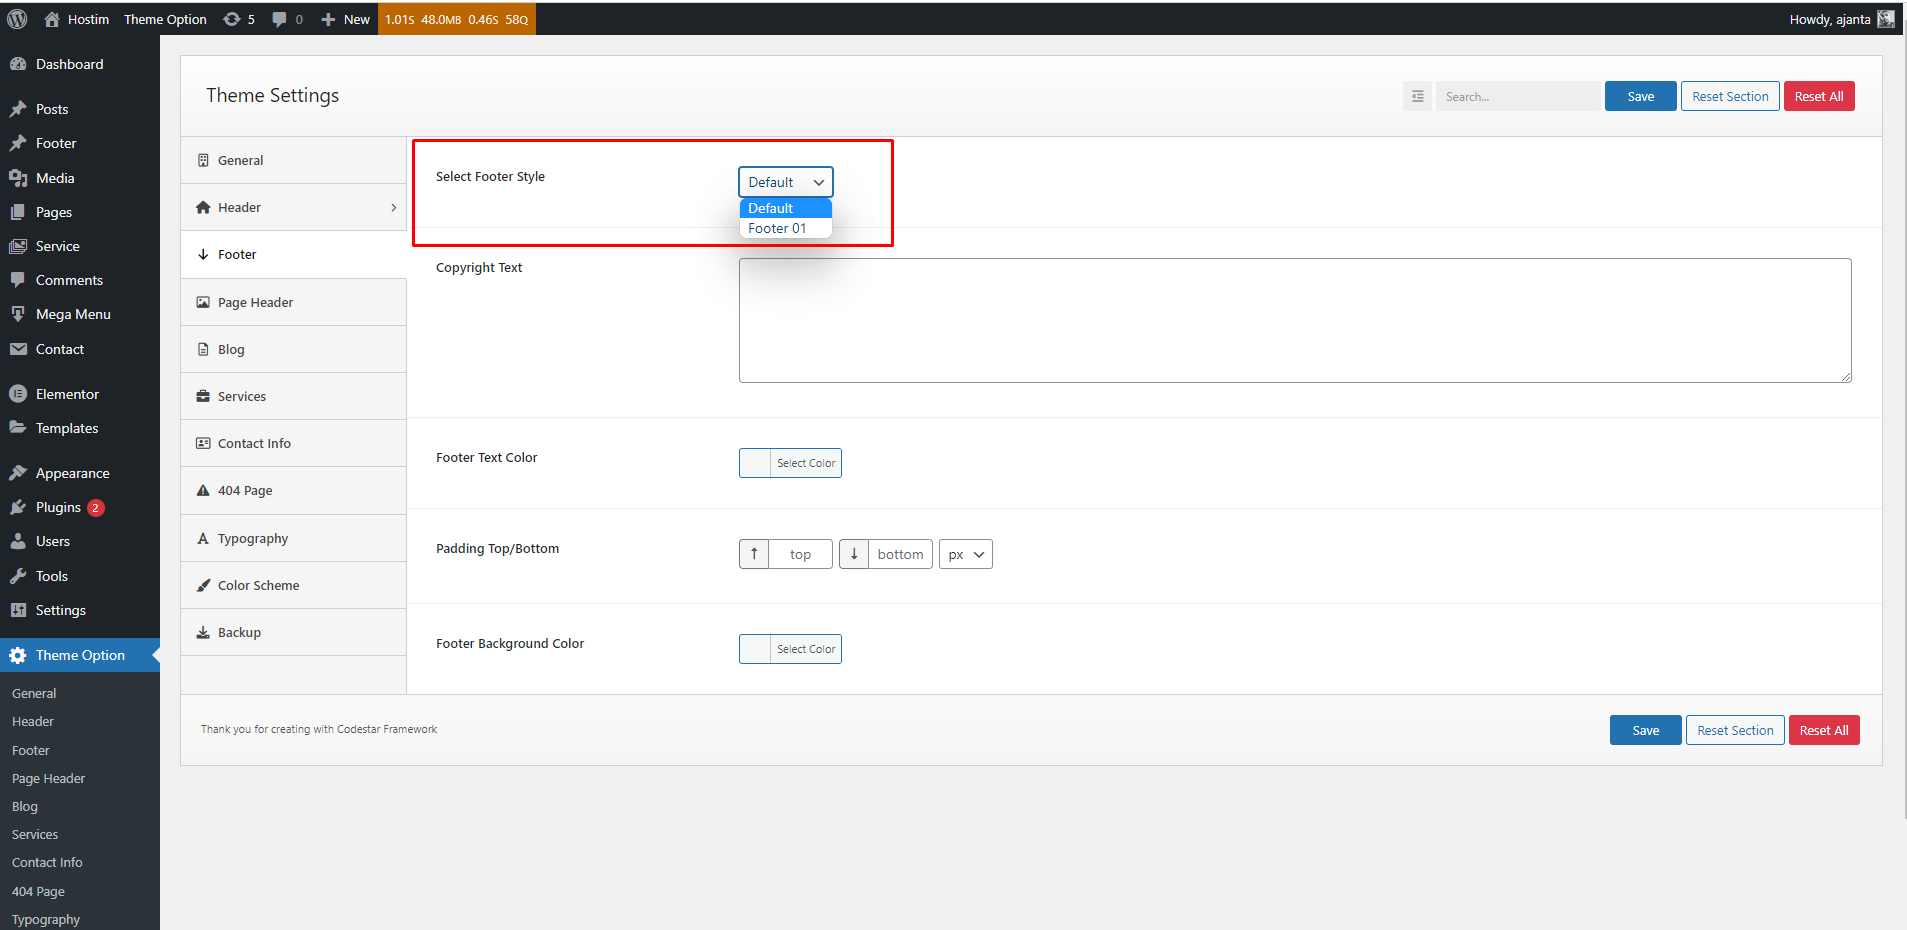The image size is (1907, 930).
Task: Click the user avatar next to Howdy, ajanta
Action: (1885, 19)
